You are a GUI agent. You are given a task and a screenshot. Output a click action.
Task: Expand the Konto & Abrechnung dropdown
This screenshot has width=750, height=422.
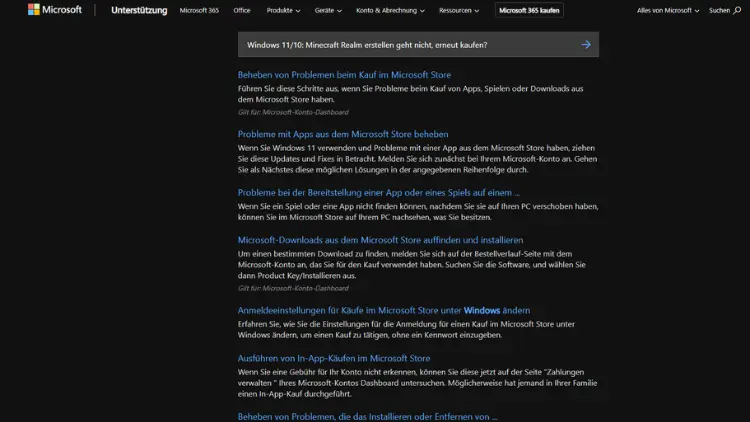click(x=390, y=10)
